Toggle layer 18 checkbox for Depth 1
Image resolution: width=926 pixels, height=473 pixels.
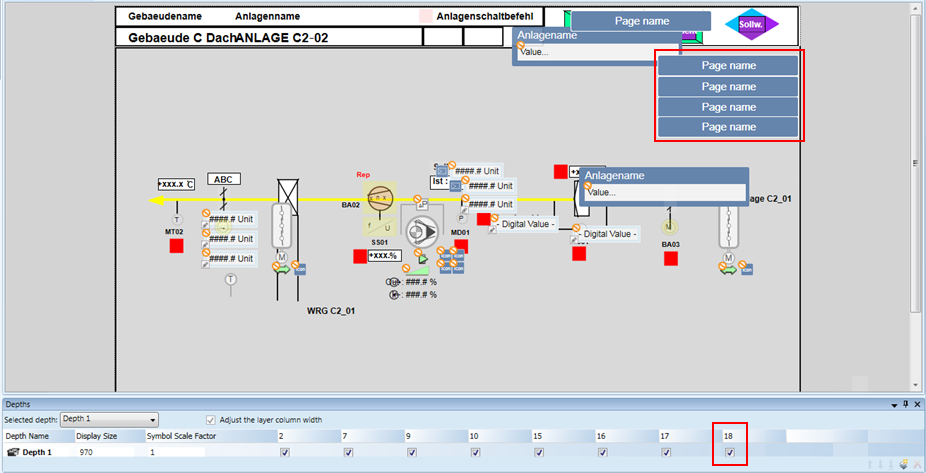point(729,453)
